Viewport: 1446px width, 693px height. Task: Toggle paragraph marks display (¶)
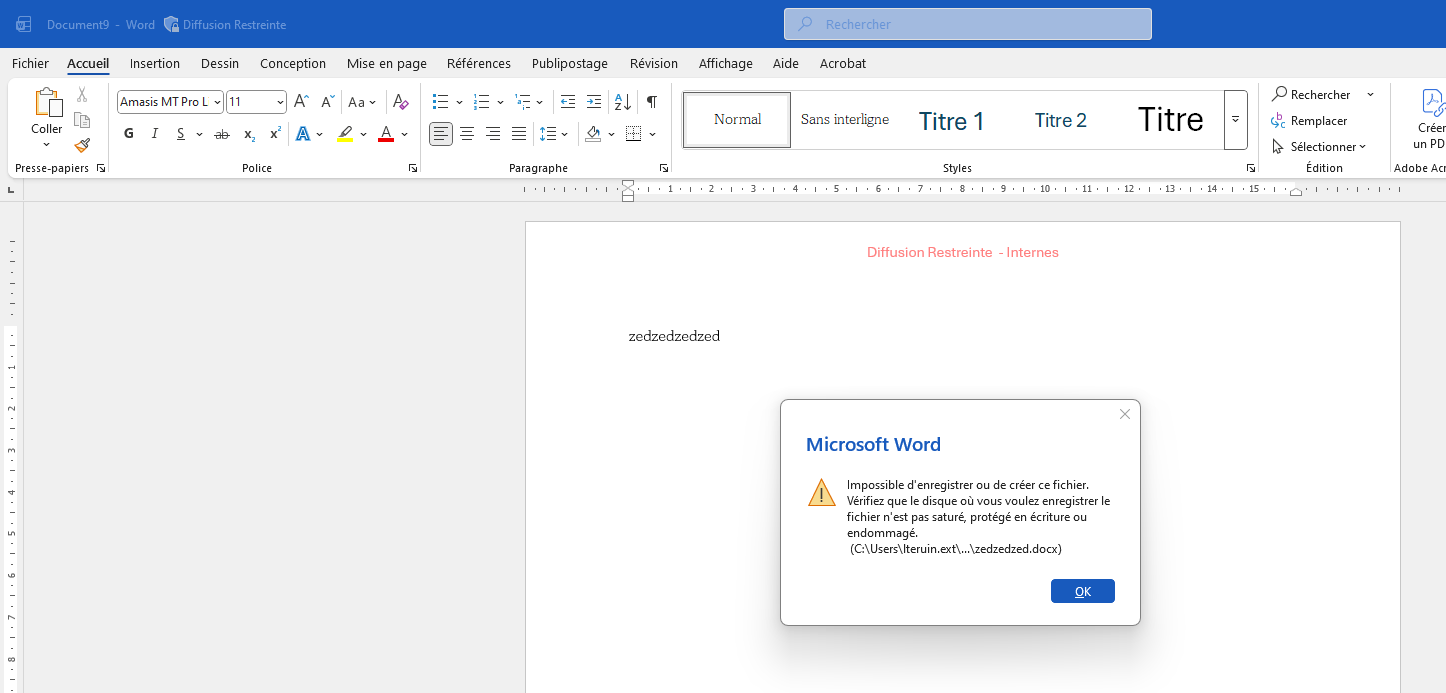[652, 102]
